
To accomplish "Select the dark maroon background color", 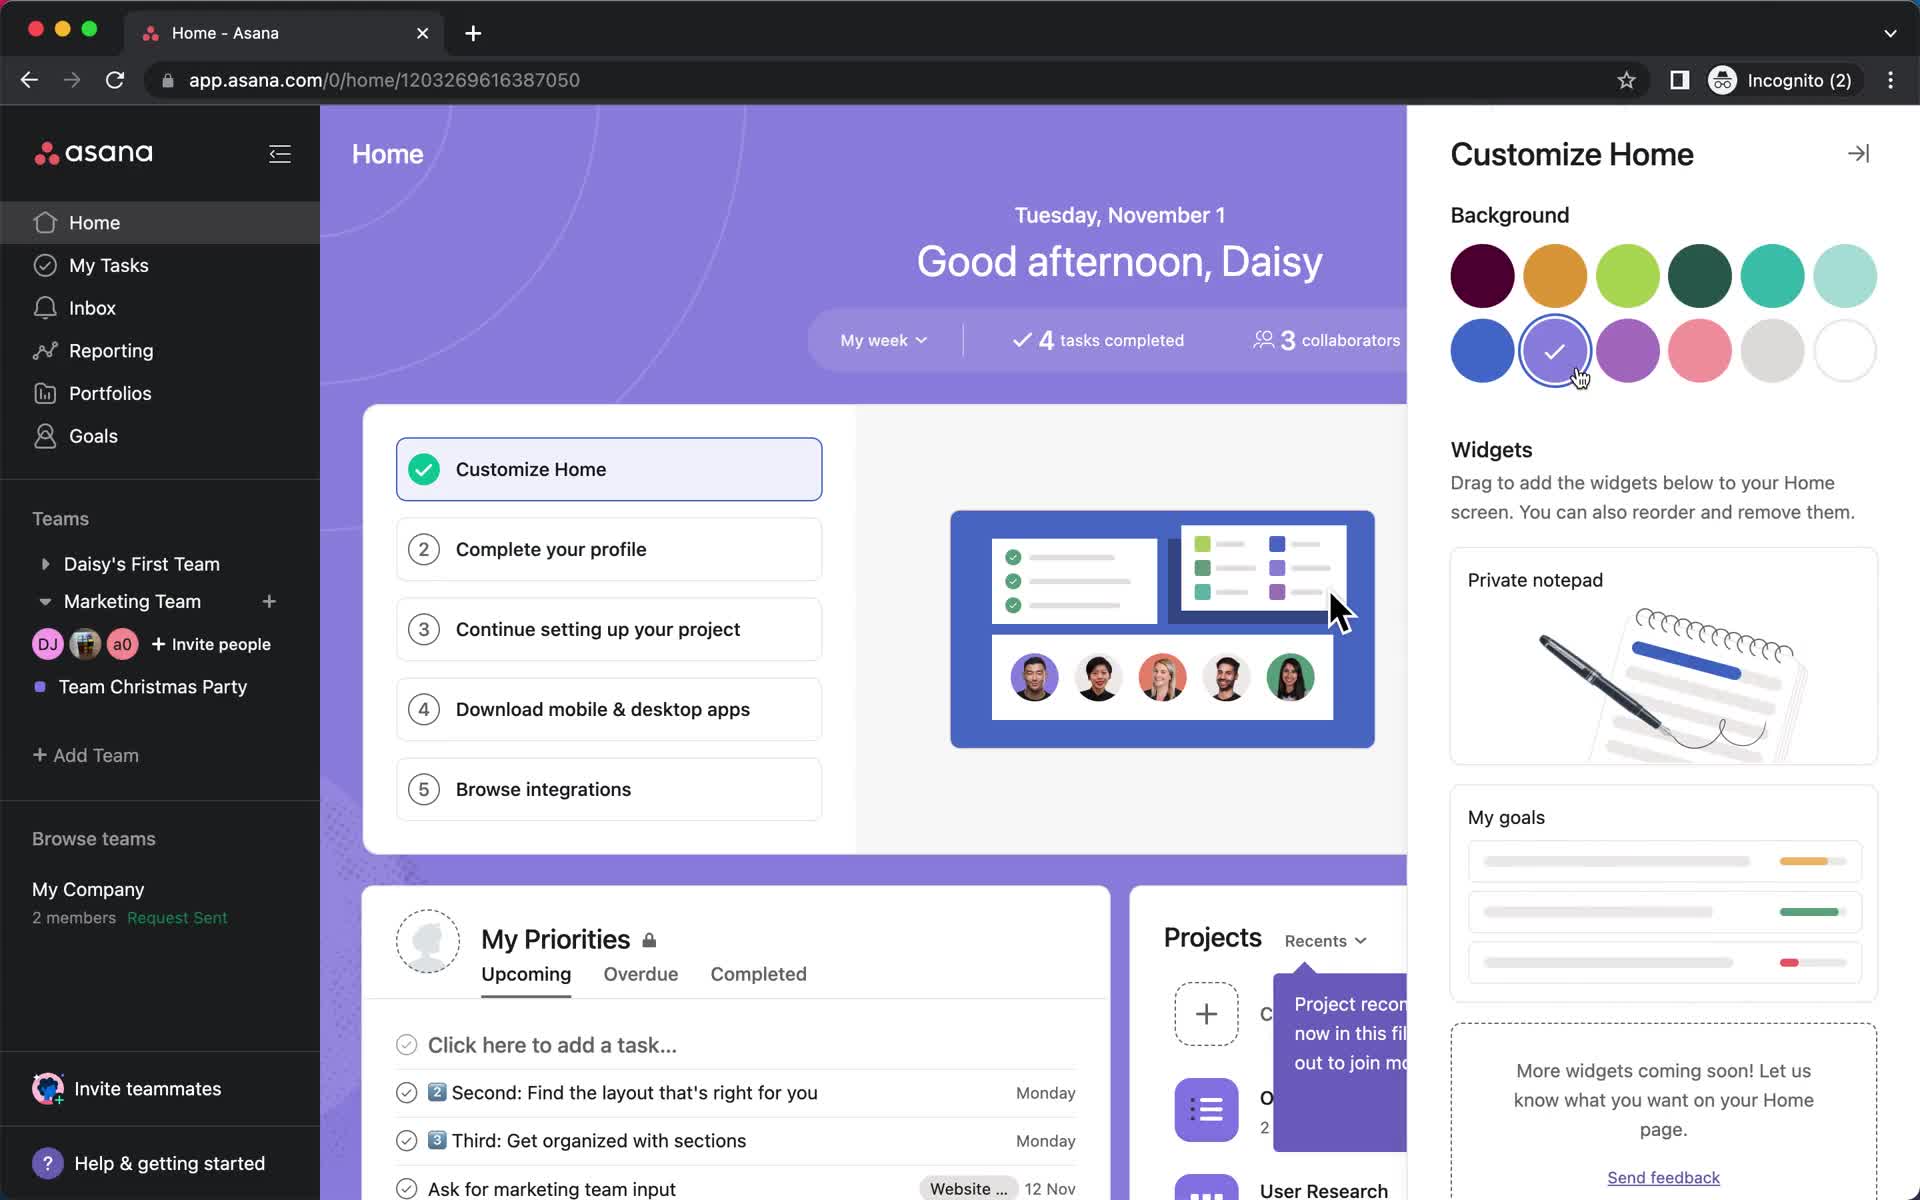I will 1482,276.
